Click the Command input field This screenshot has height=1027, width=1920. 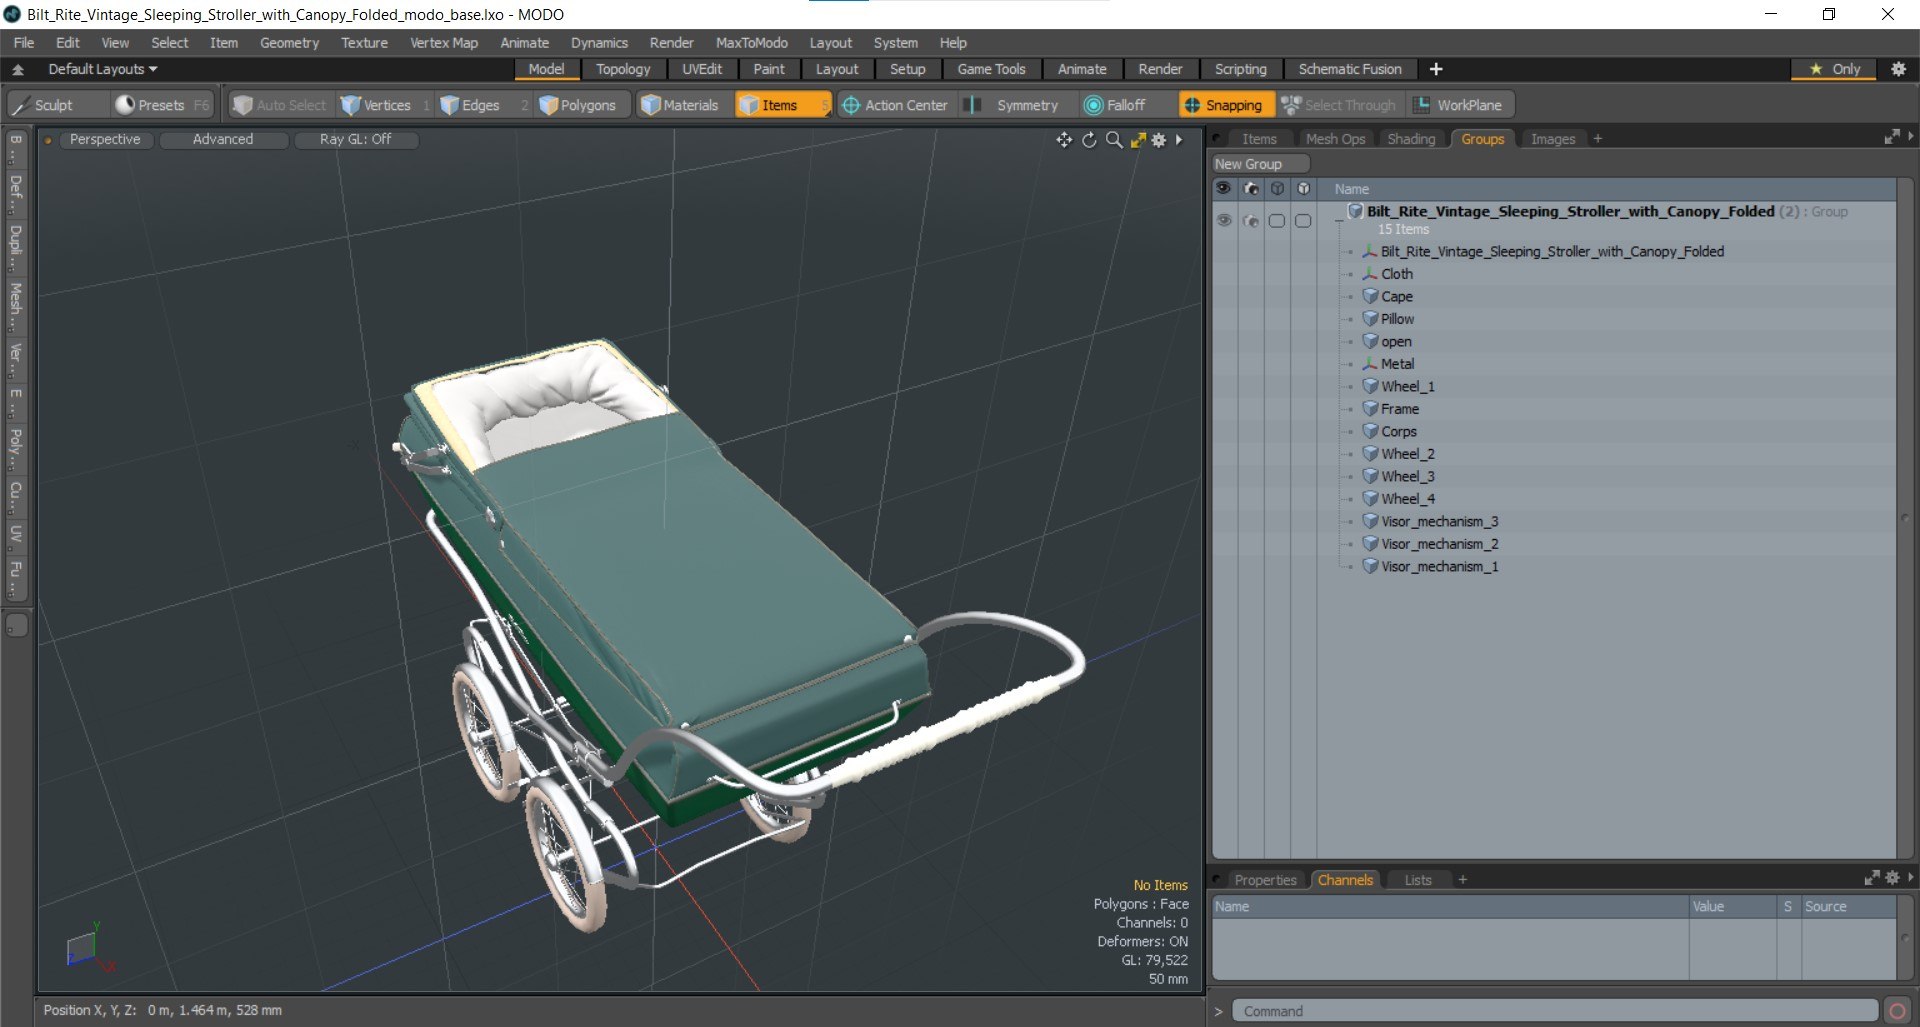[1553, 1011]
